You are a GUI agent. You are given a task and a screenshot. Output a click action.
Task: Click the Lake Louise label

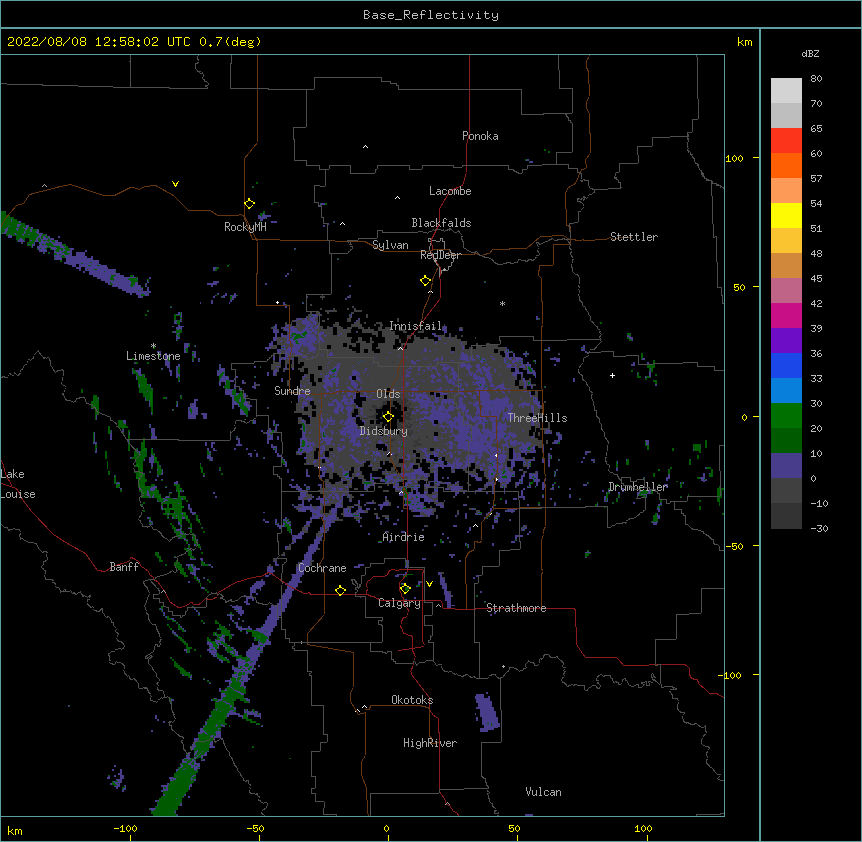click(18, 484)
